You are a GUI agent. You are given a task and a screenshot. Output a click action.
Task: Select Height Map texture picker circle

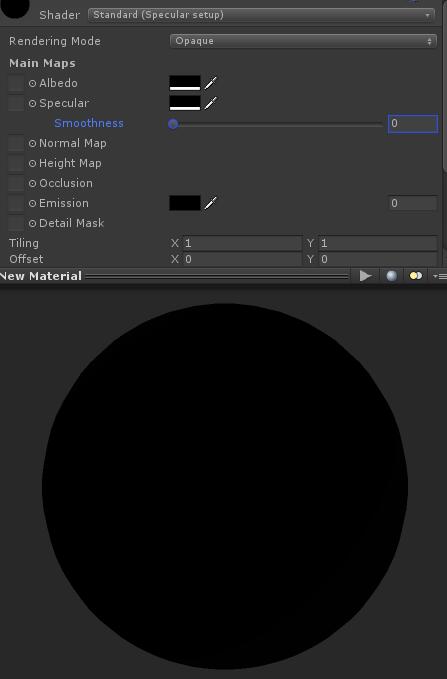click(x=32, y=163)
